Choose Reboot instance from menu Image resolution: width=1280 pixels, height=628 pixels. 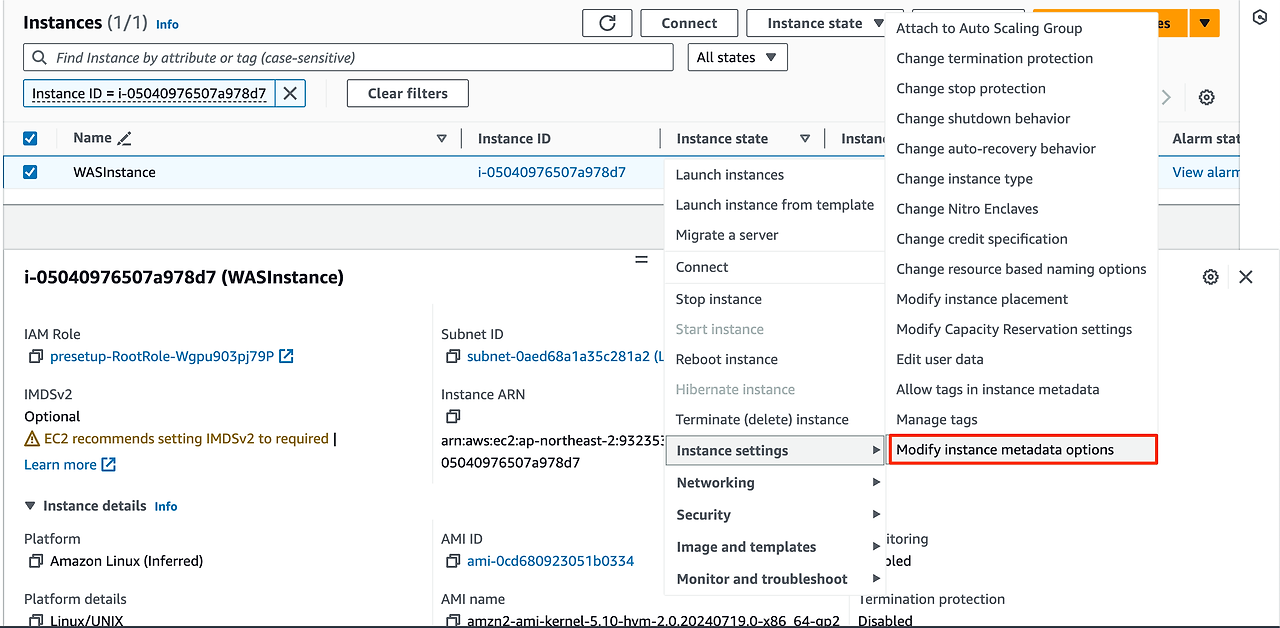point(775,359)
